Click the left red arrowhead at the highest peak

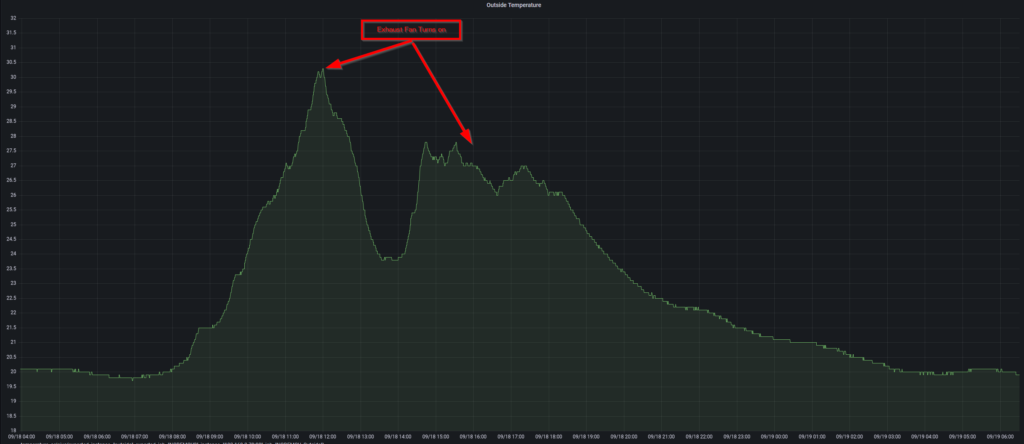(328, 66)
